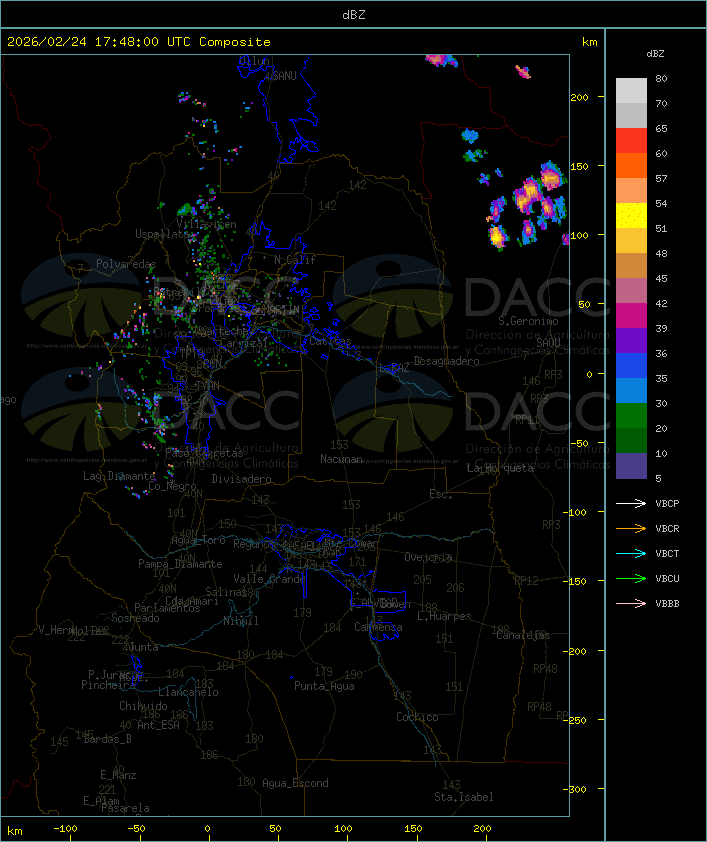
Task: Select the light gray 70-80 dBZ swatch
Action: 631,91
